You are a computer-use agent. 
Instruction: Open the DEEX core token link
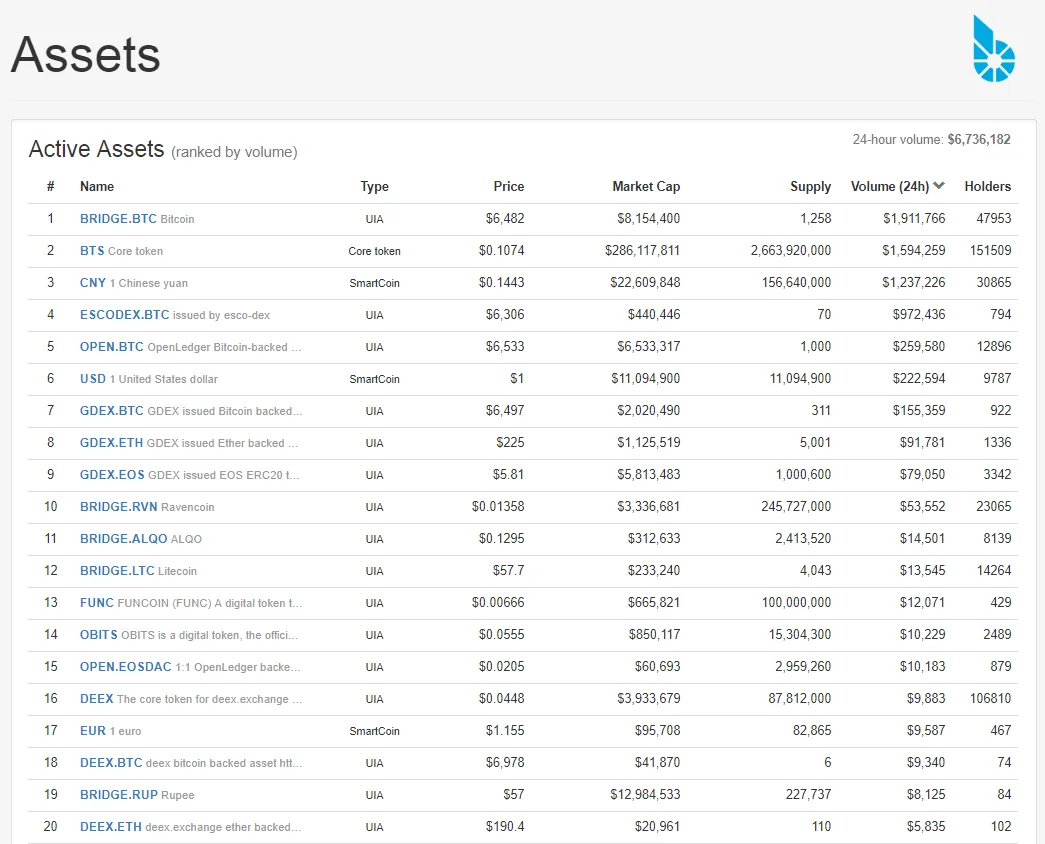(97, 699)
